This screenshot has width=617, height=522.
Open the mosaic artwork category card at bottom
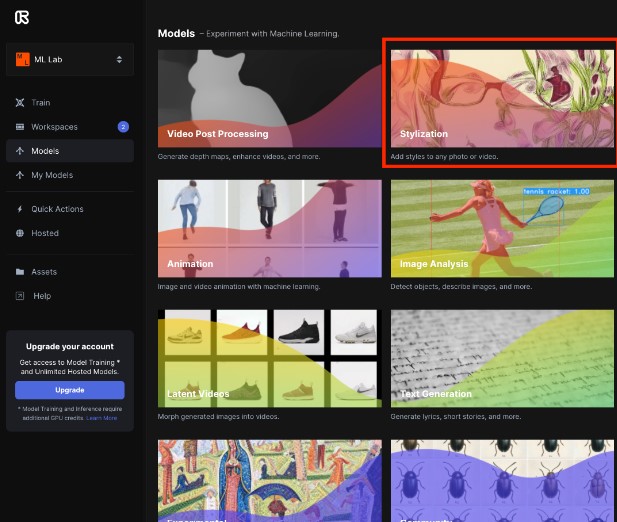pyautogui.click(x=270, y=481)
